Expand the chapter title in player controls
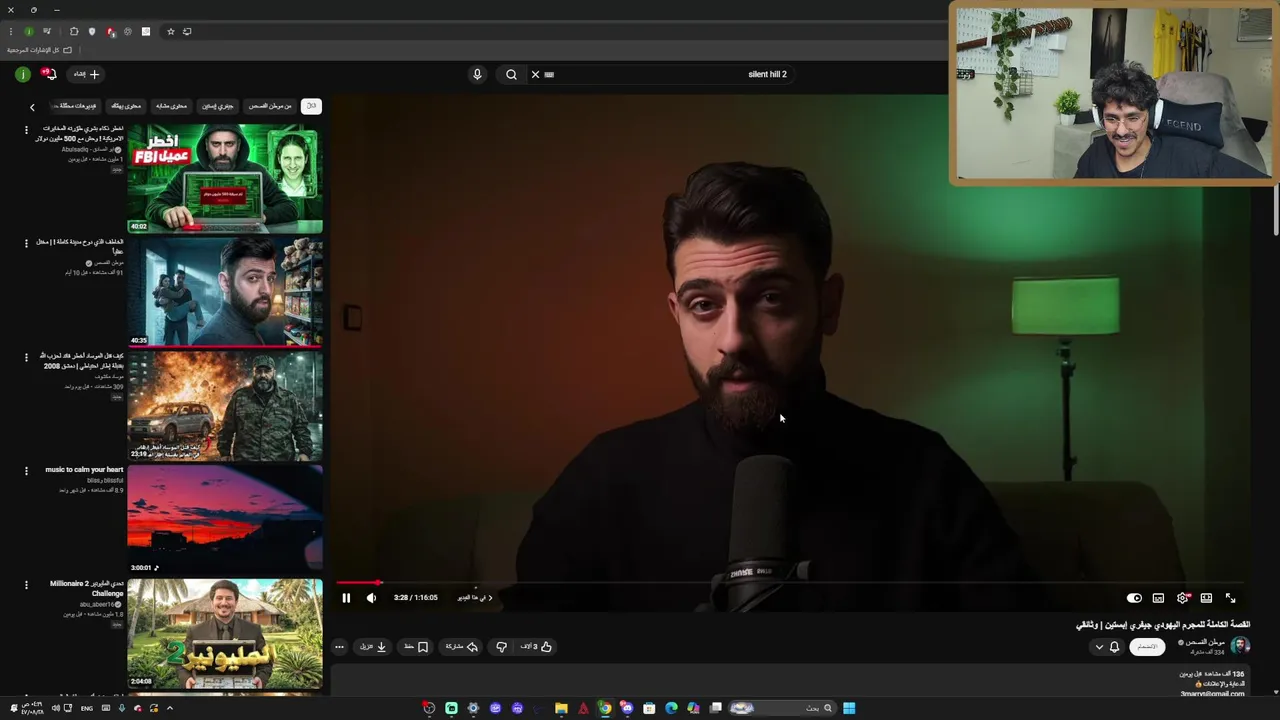1280x720 pixels. pyautogui.click(x=475, y=598)
